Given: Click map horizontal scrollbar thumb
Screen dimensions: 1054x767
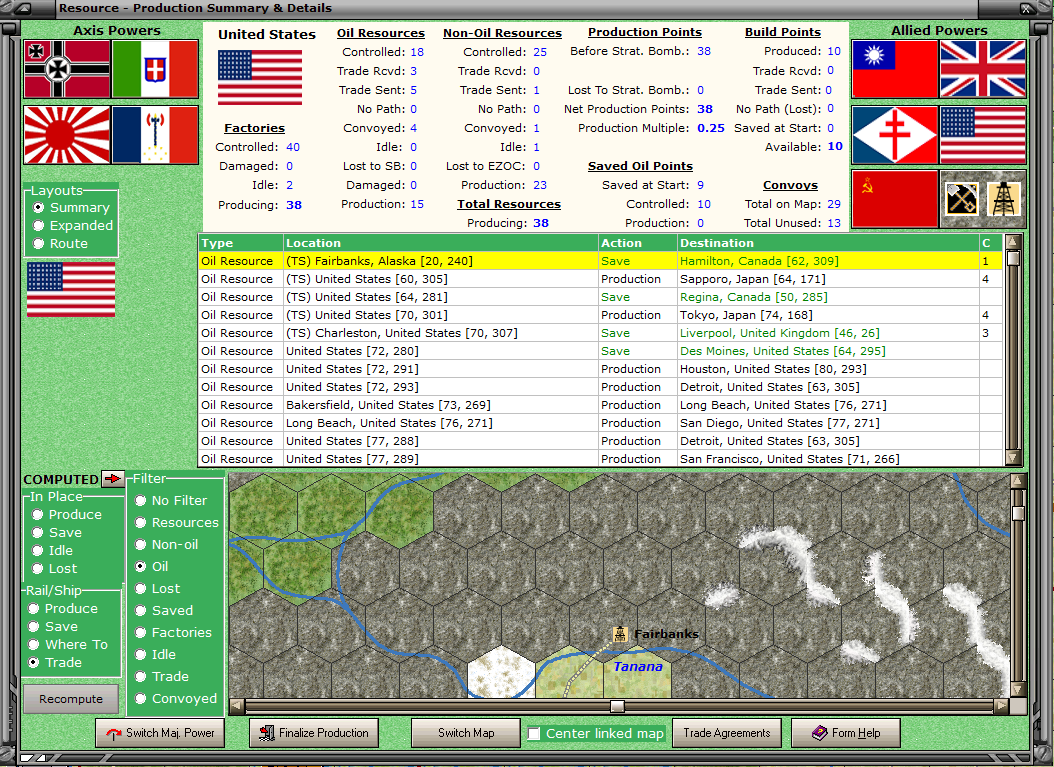Looking at the screenshot, I should (x=617, y=707).
